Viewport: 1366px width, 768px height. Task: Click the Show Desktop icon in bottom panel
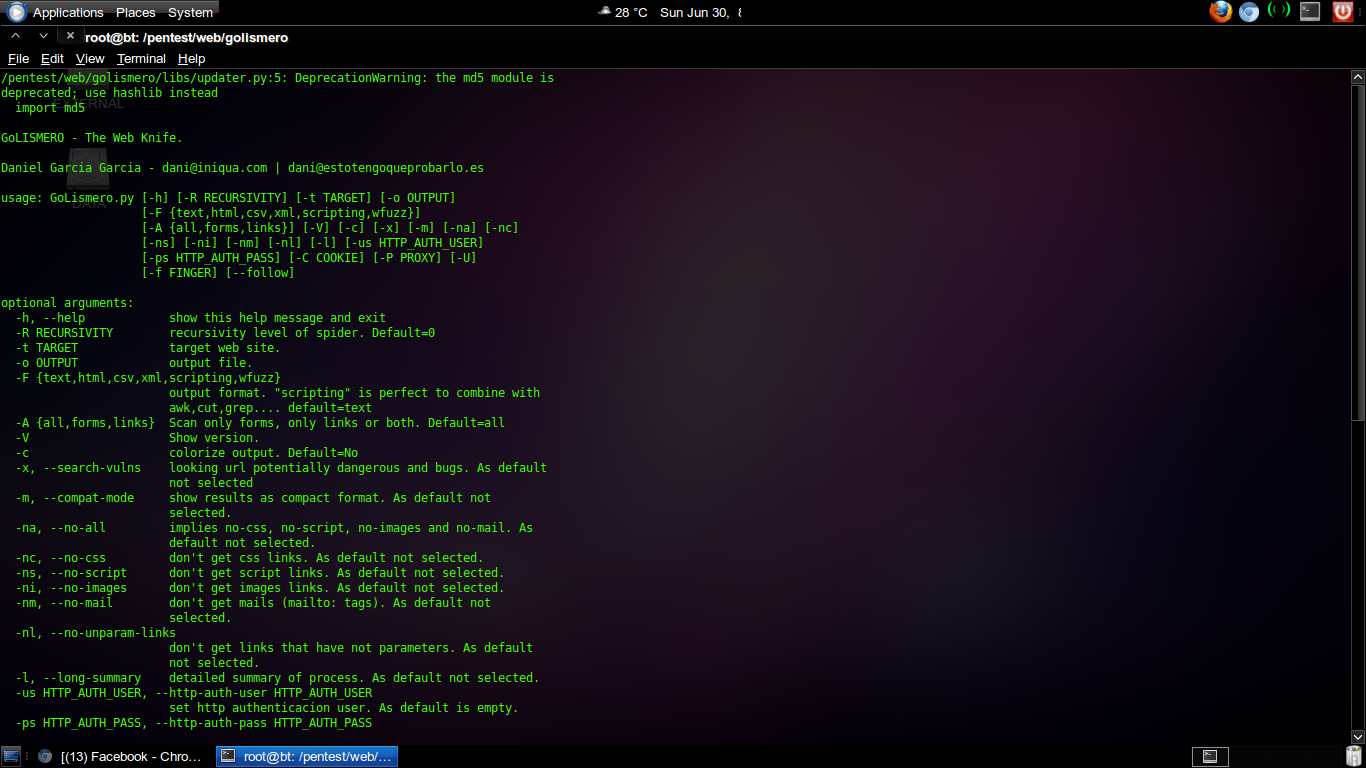pyautogui.click(x=10, y=756)
